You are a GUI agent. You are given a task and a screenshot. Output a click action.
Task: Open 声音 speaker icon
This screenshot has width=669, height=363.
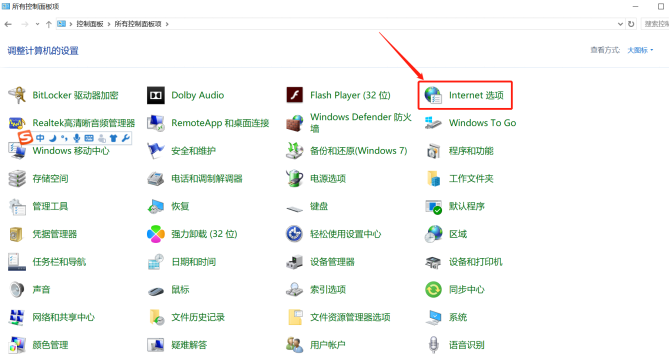tap(17, 290)
